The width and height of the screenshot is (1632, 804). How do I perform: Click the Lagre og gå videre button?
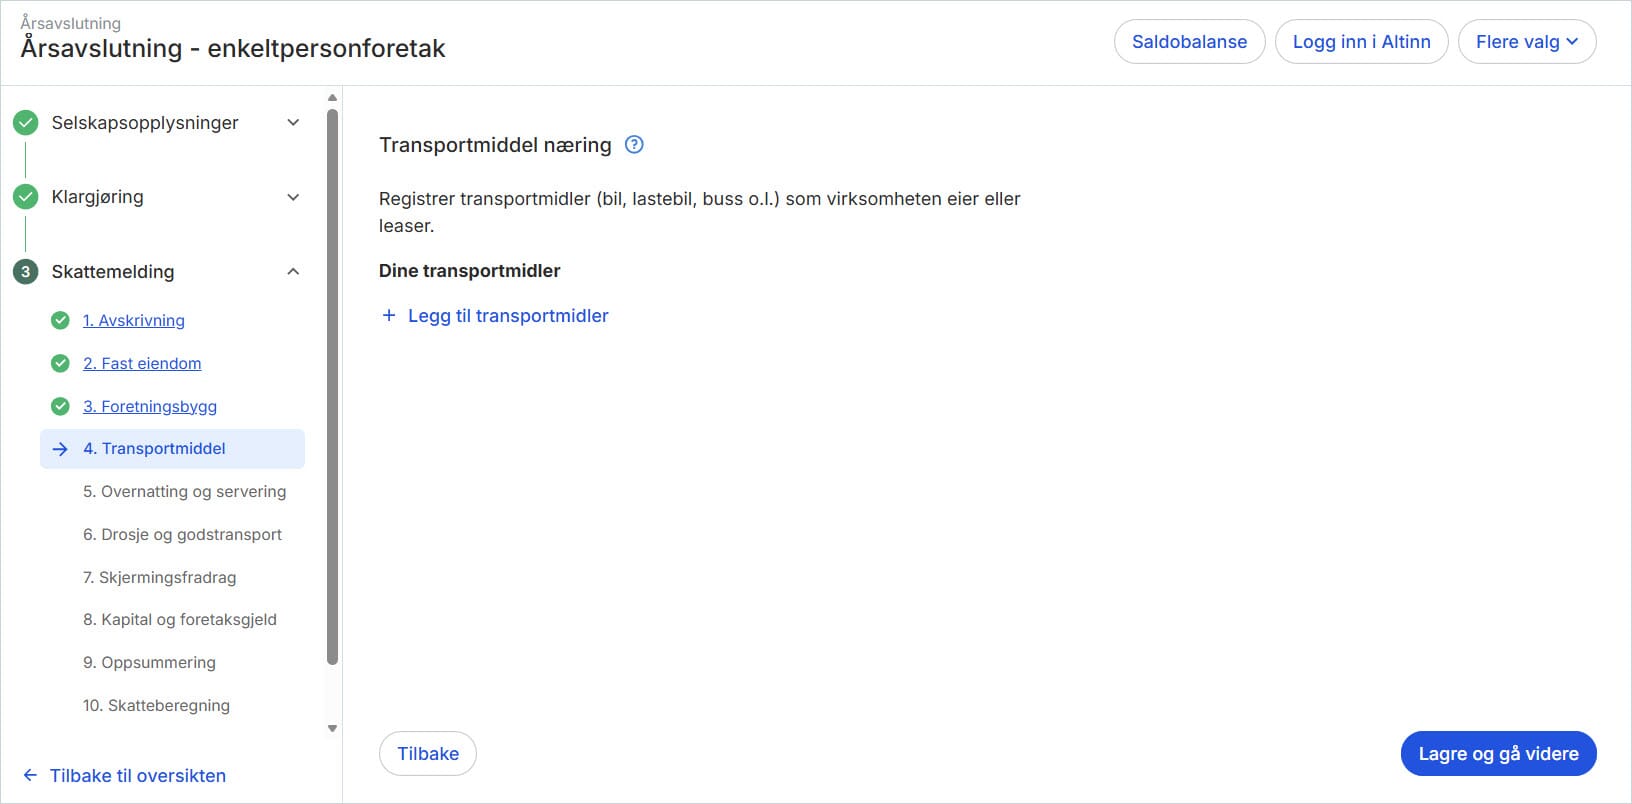[1497, 753]
